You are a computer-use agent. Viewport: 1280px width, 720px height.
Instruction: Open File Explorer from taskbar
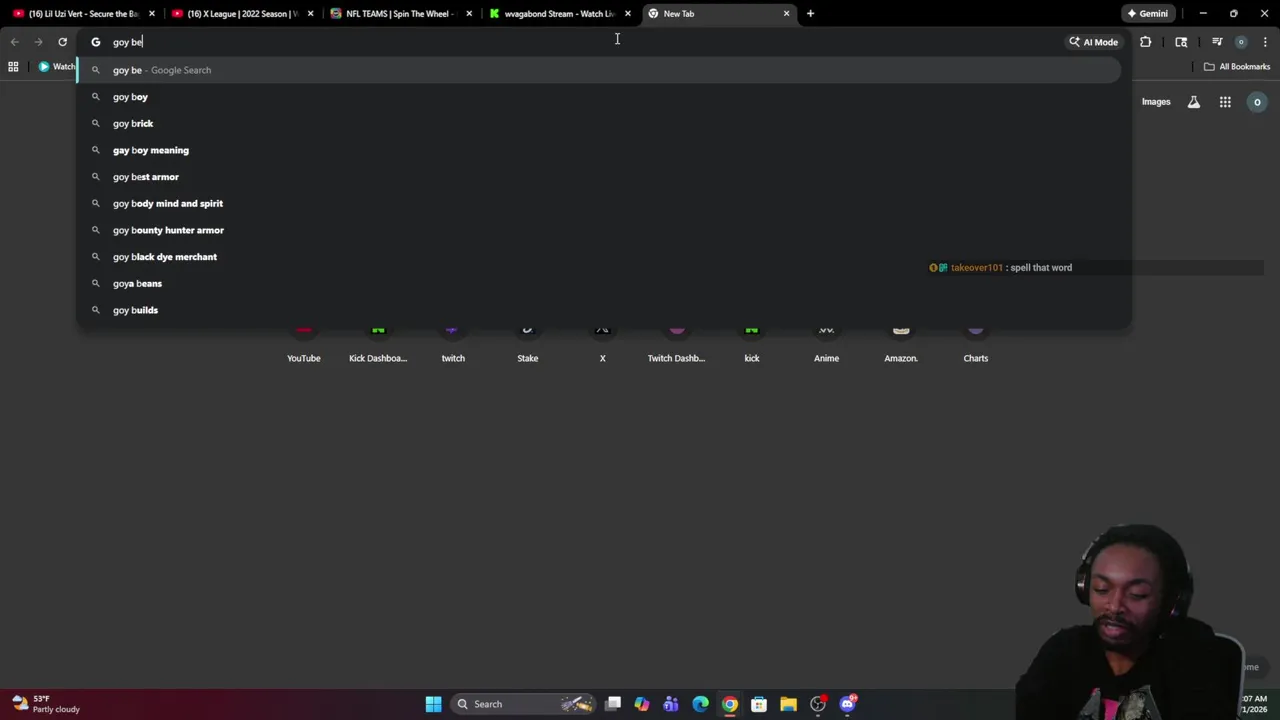(788, 704)
